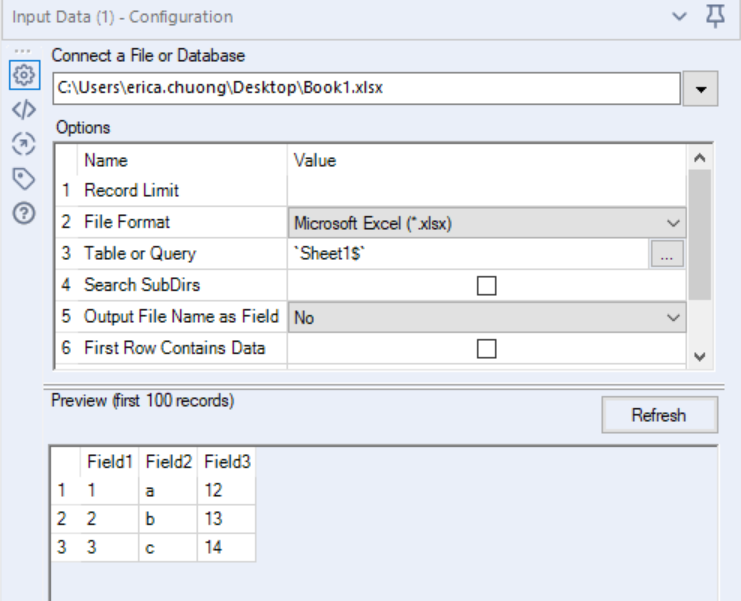Viewport: 741px width, 601px height.
Task: Click the Field3 preview column header
Action: tap(227, 462)
